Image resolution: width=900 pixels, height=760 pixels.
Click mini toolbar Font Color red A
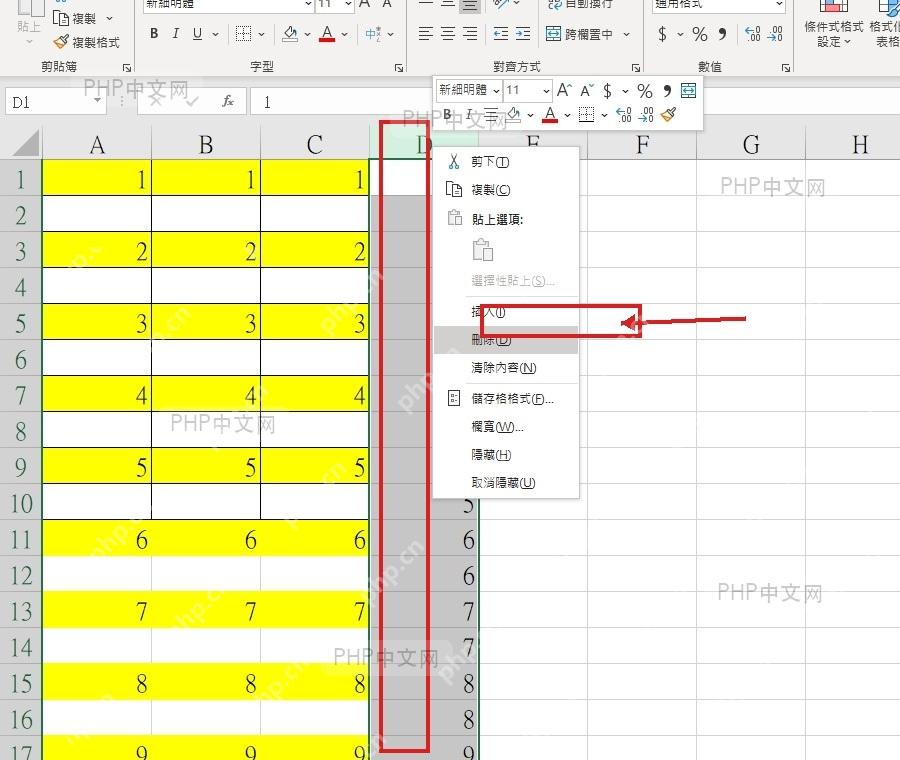[550, 114]
